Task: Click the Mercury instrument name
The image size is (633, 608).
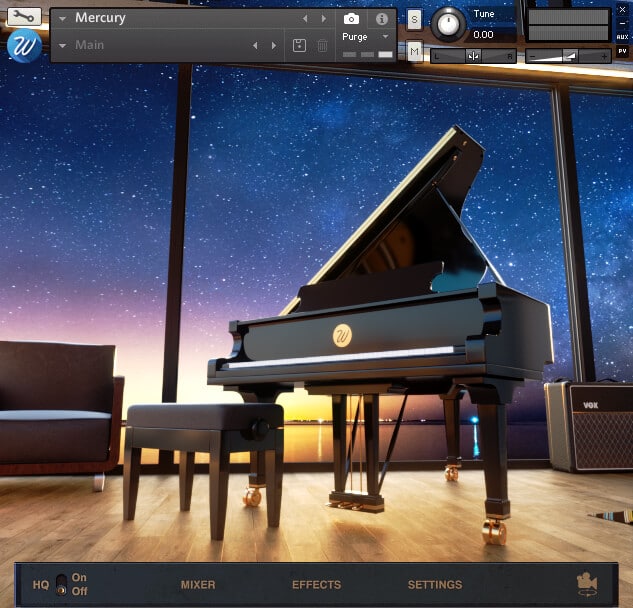Action: tap(100, 18)
